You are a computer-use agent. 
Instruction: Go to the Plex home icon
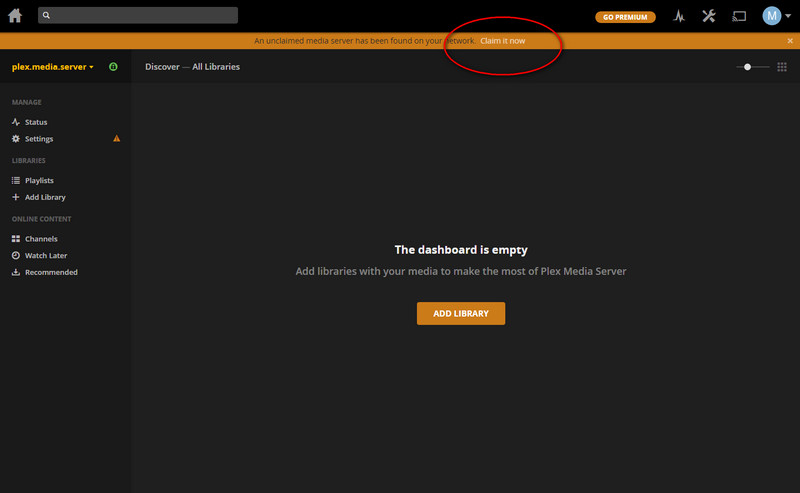click(15, 16)
